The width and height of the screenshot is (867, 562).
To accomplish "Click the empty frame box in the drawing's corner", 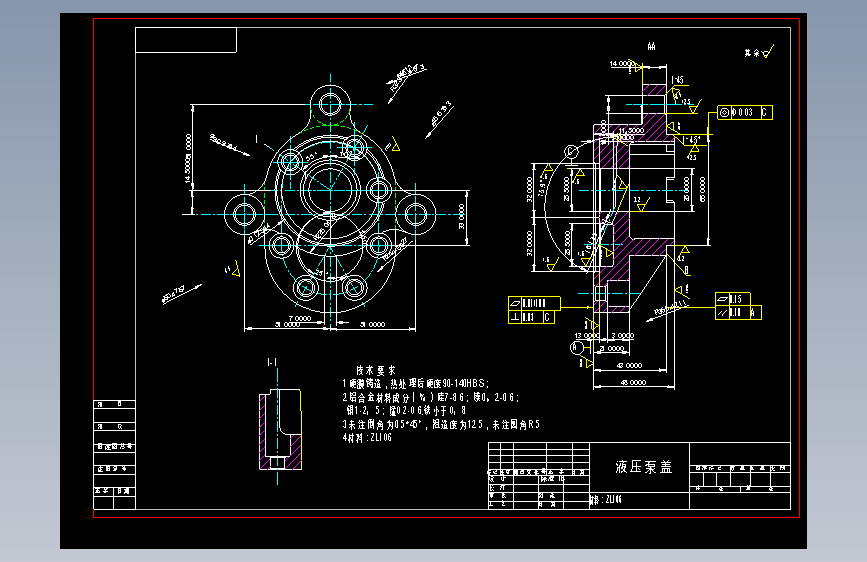I will [x=186, y=40].
